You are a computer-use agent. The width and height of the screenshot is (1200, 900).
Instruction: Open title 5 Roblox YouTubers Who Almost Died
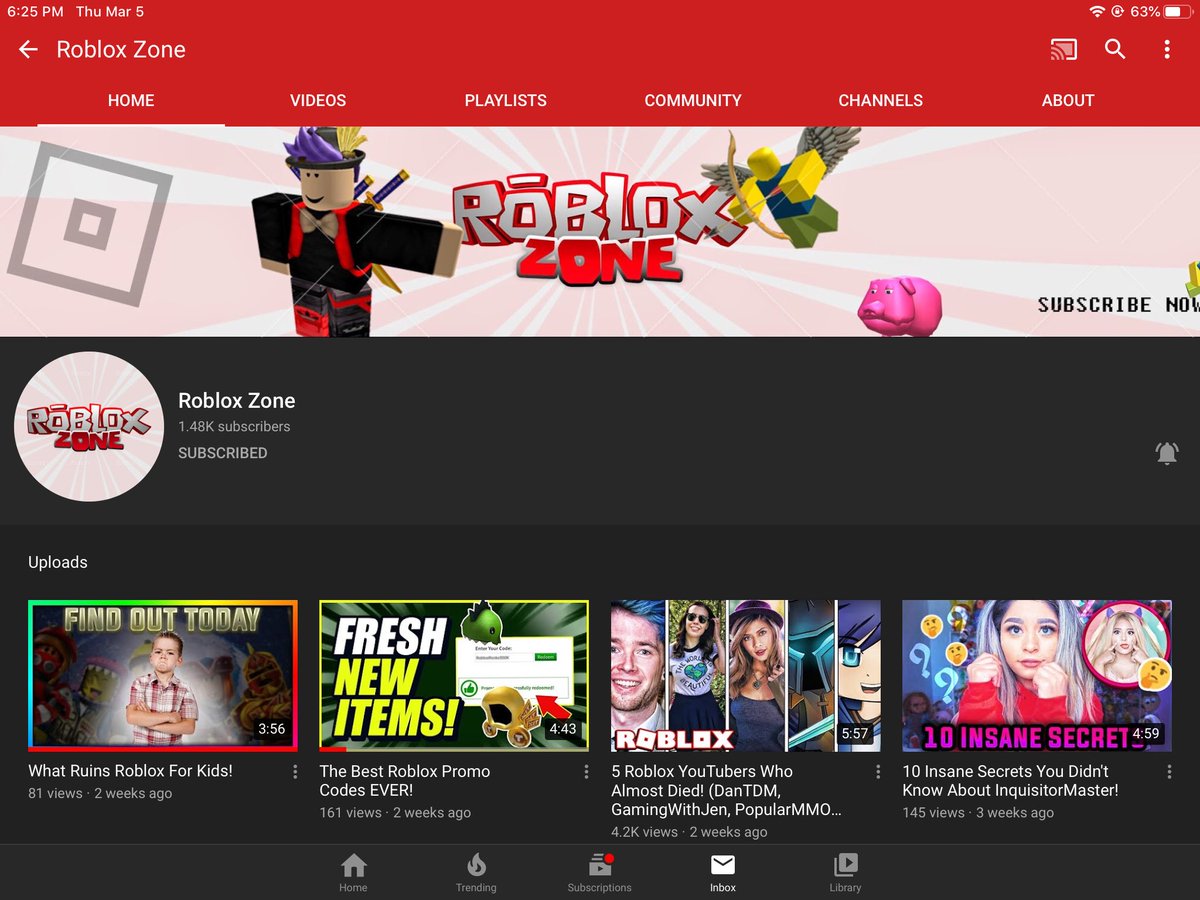coord(727,790)
